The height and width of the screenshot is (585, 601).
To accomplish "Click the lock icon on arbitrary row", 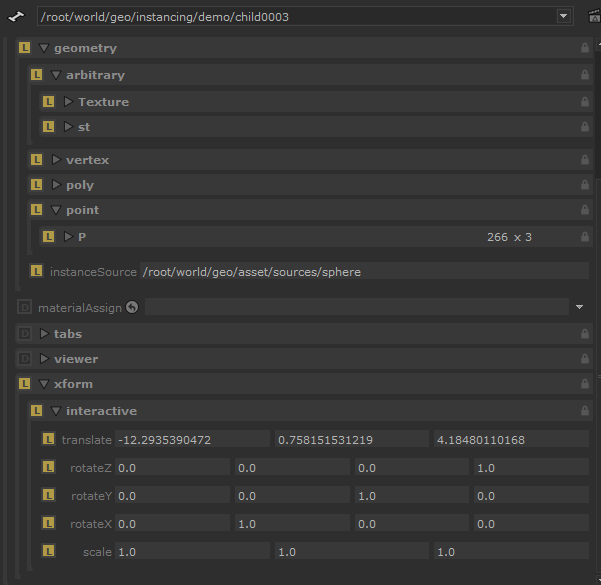I will [585, 74].
